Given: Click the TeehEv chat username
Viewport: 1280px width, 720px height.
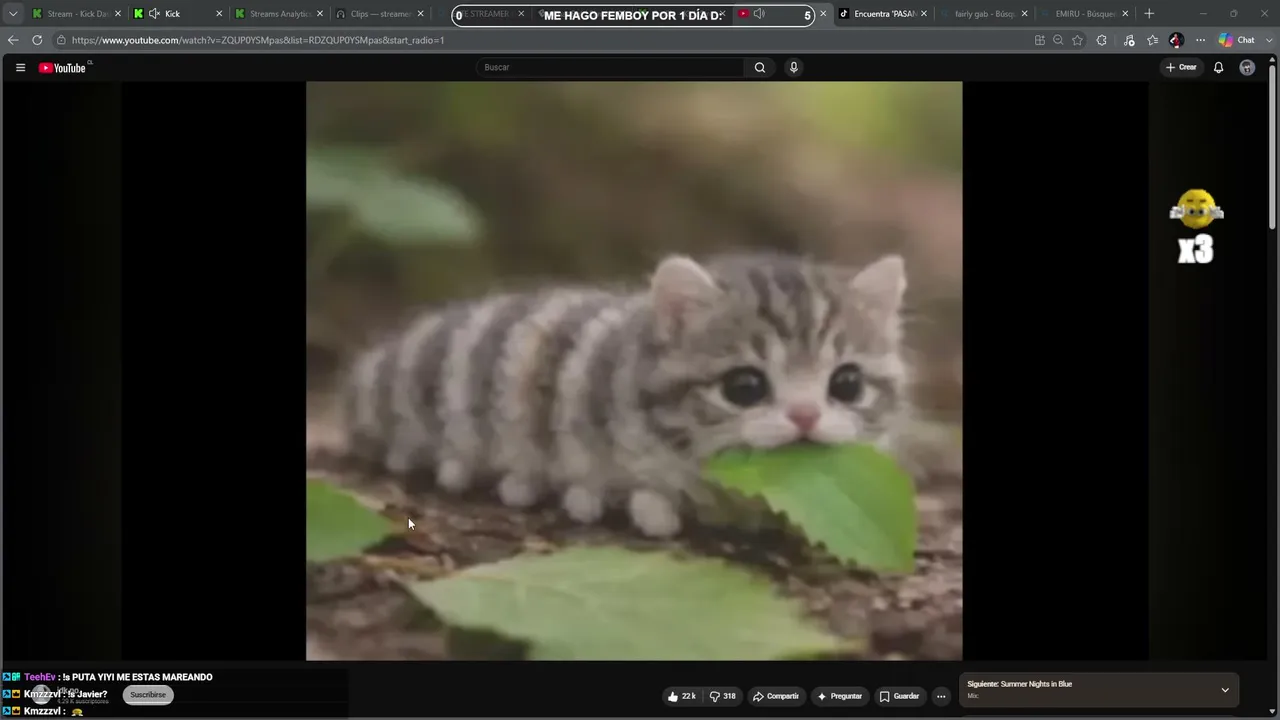Looking at the screenshot, I should pos(40,677).
